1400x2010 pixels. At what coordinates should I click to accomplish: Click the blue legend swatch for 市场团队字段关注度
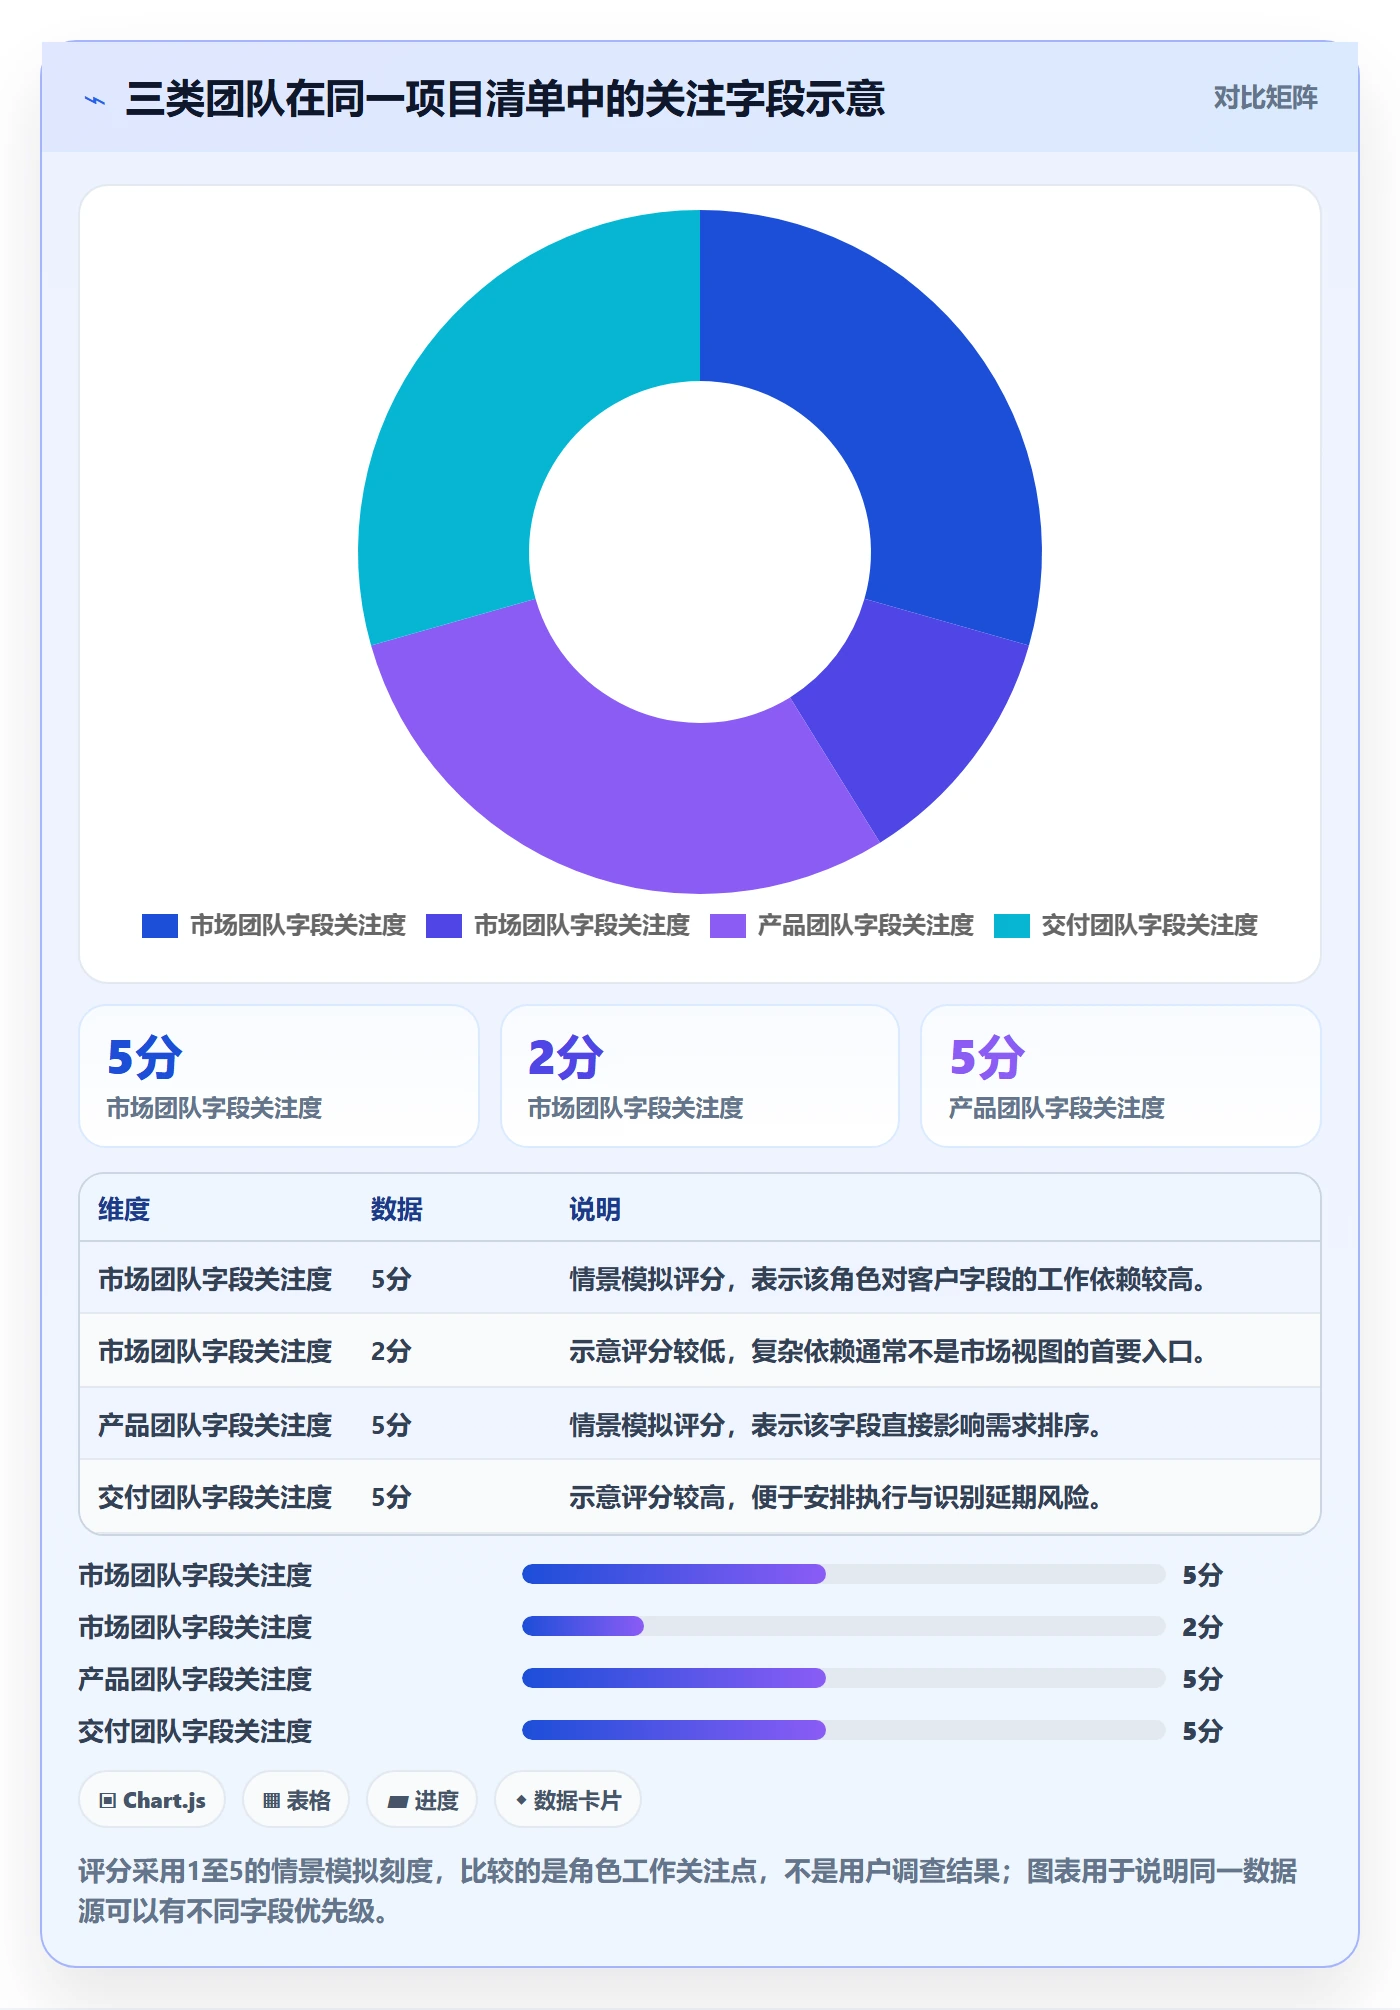coord(160,926)
